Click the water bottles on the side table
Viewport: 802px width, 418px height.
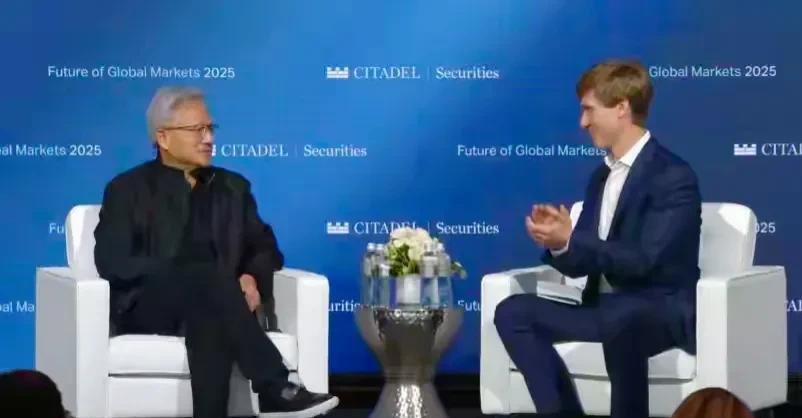click(407, 276)
